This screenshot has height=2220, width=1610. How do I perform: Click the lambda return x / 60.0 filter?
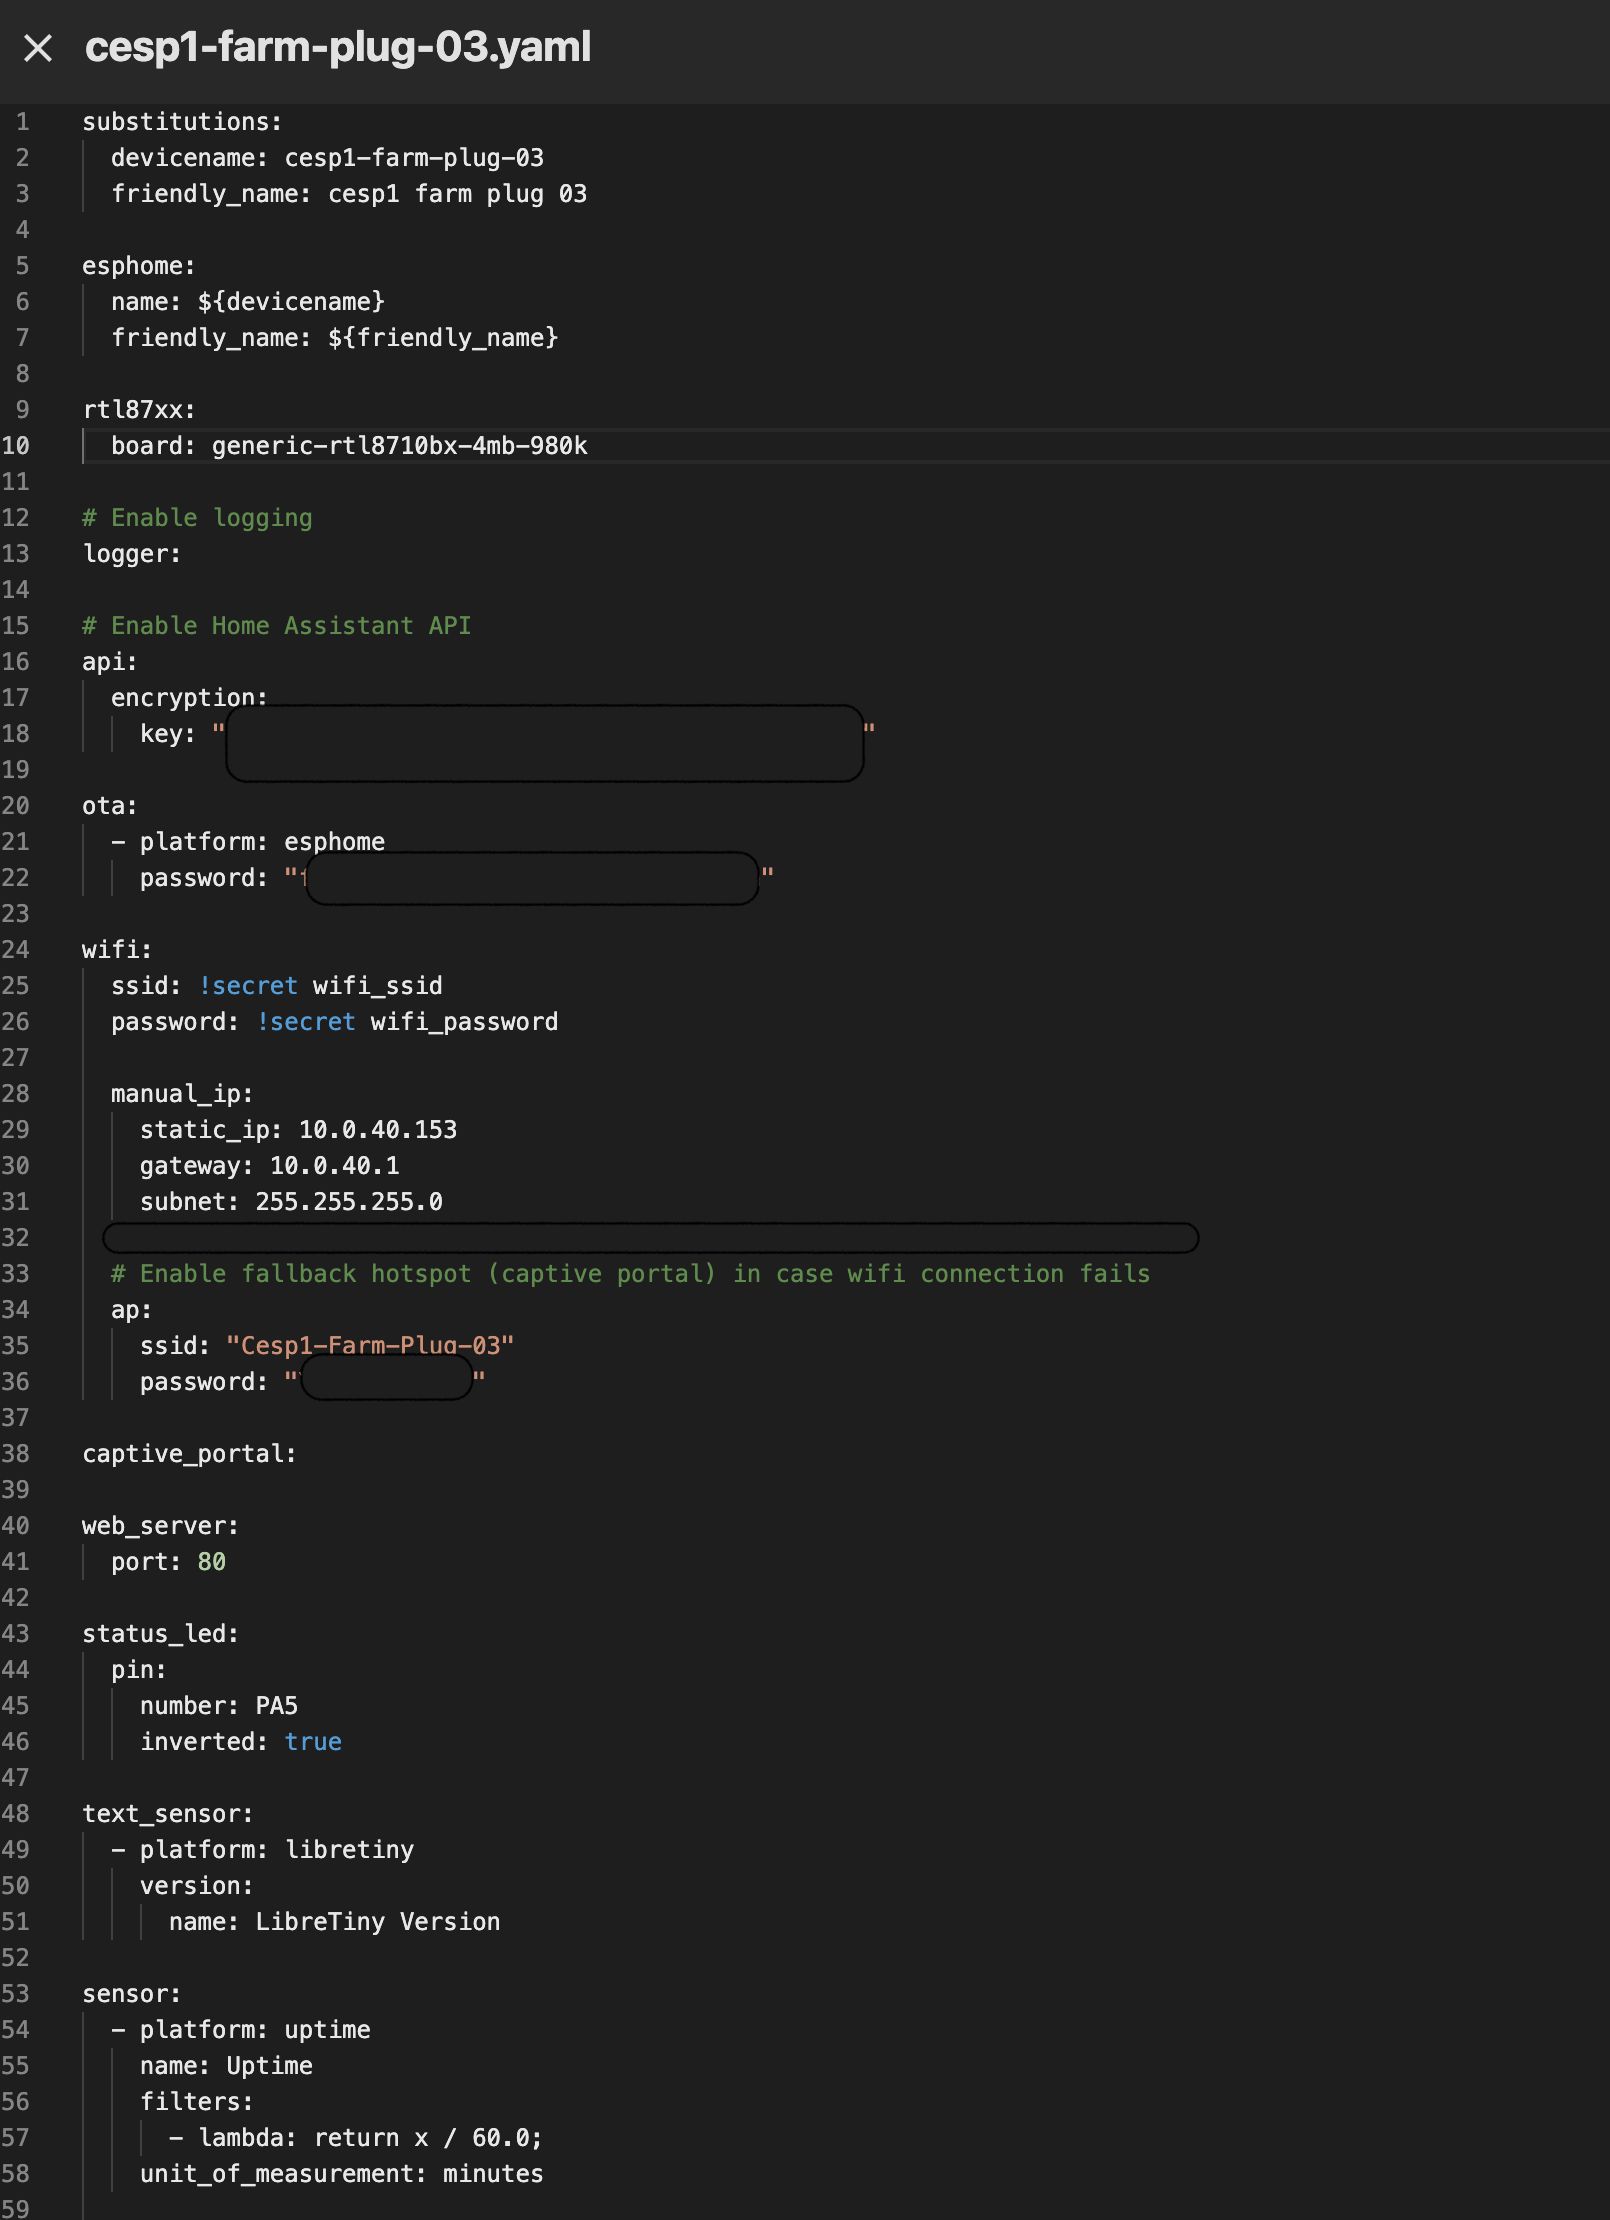click(x=370, y=2138)
